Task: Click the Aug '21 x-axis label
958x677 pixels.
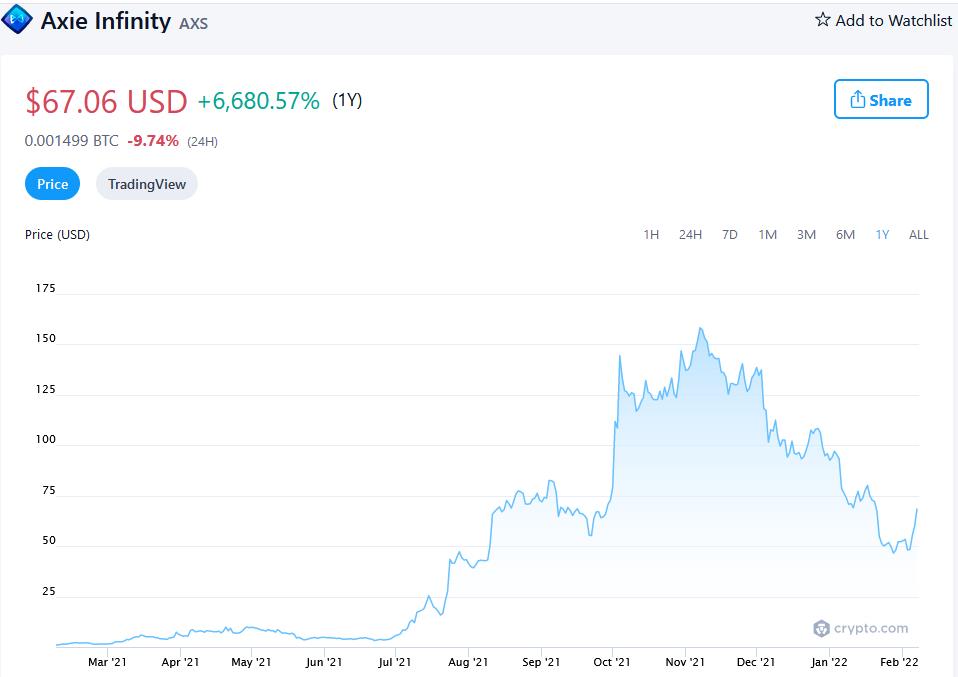Action: click(x=468, y=662)
